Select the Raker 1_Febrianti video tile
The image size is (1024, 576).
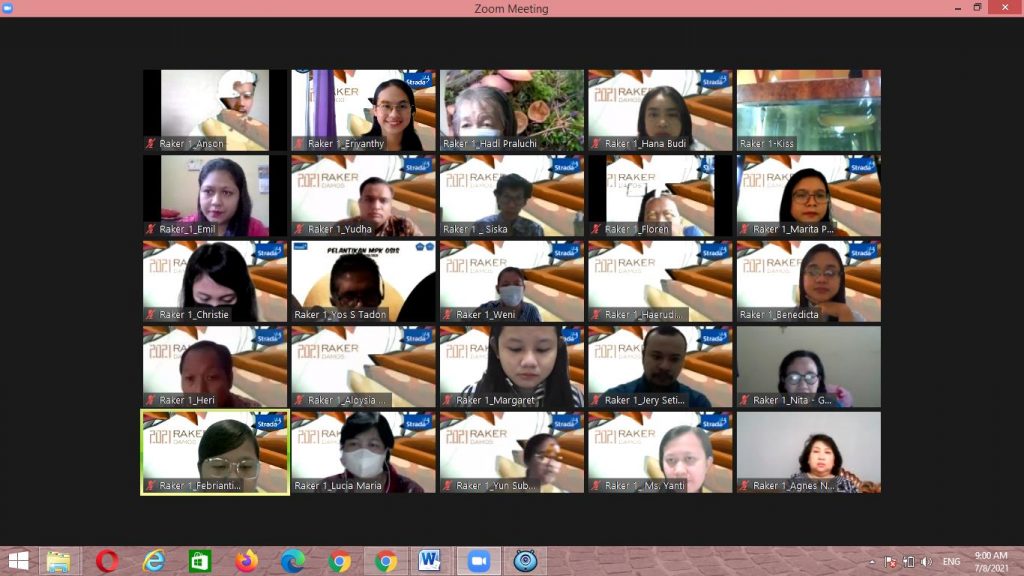(215, 452)
